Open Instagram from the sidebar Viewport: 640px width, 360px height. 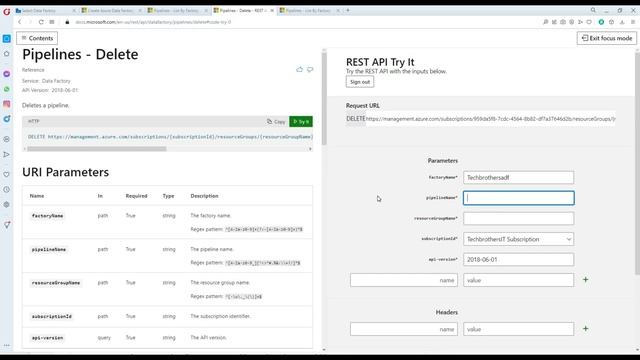point(7,104)
